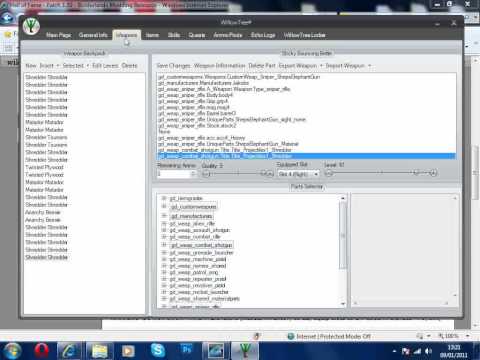Click the volume icon in system tray

coord(429,351)
